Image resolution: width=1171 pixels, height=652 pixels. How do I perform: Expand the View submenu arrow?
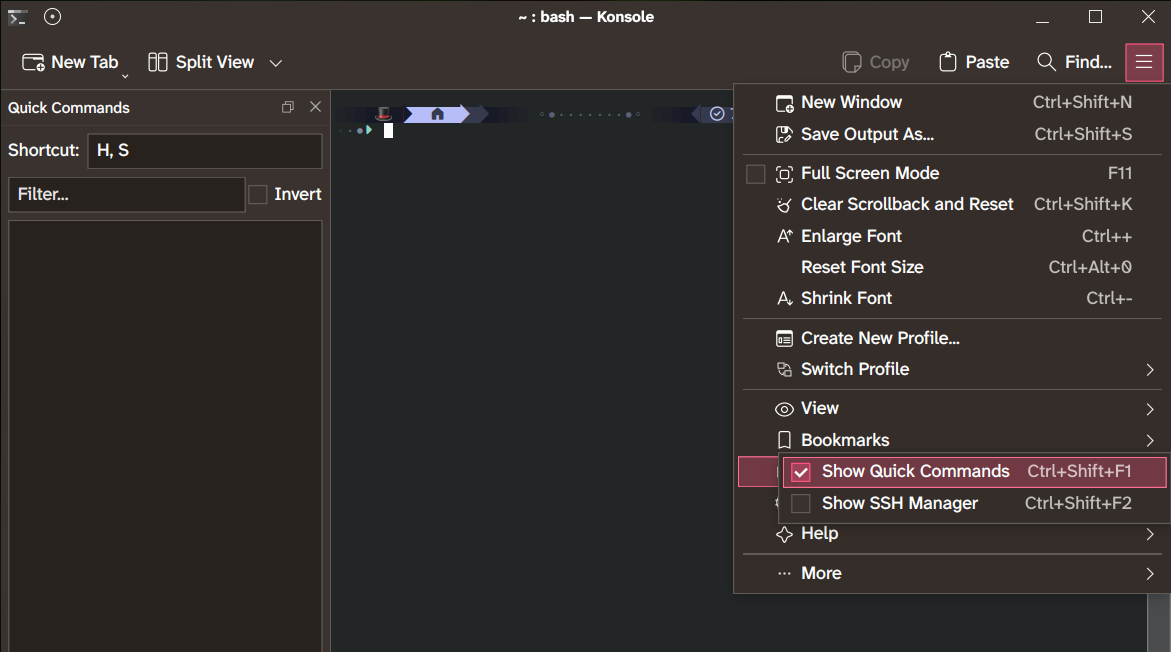click(1150, 409)
